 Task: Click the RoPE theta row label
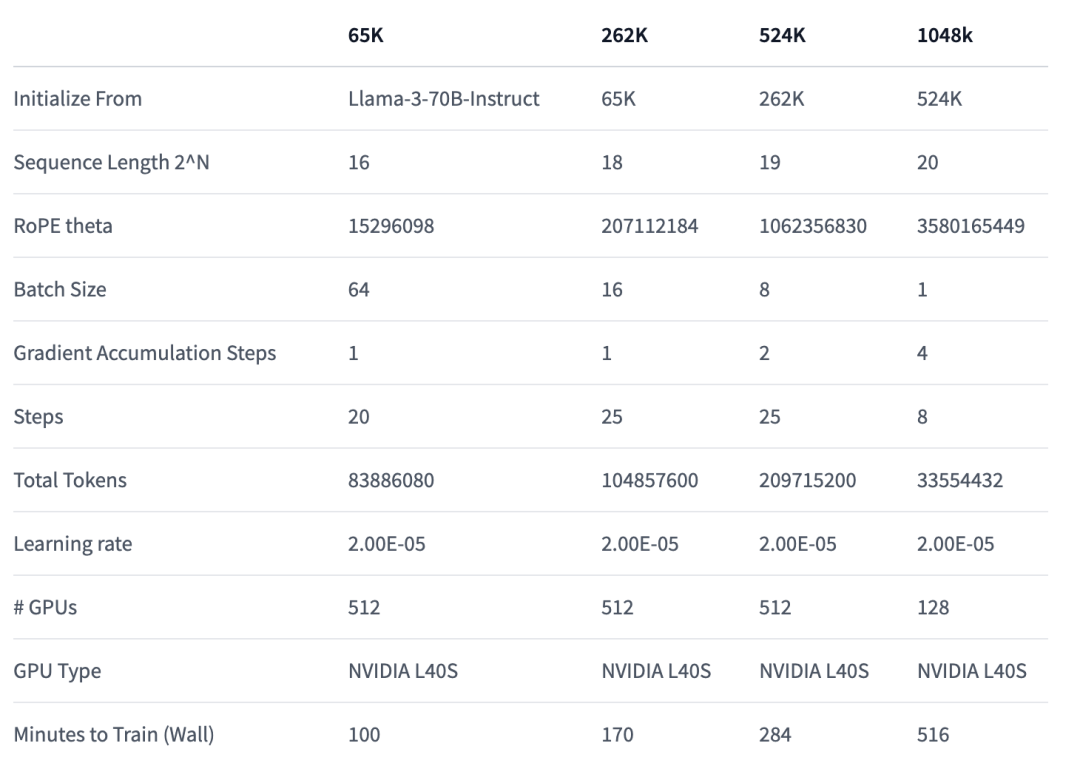click(x=63, y=226)
